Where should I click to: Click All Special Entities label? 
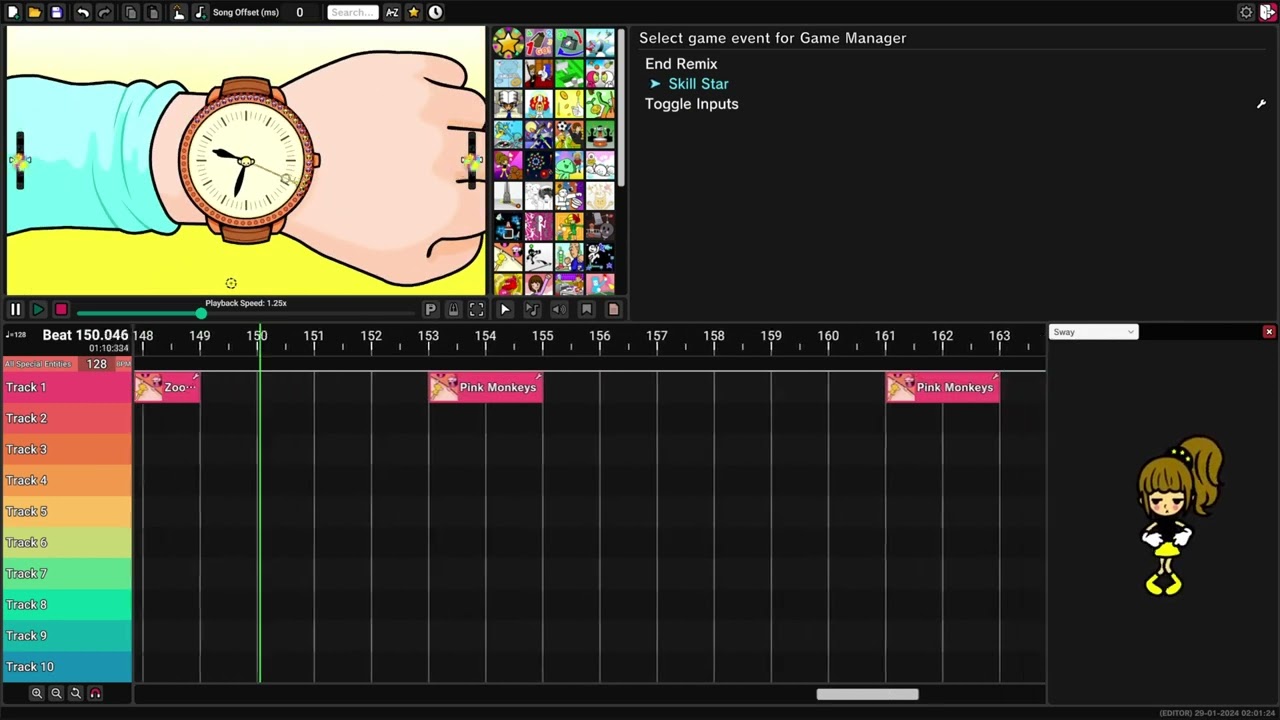(x=38, y=364)
